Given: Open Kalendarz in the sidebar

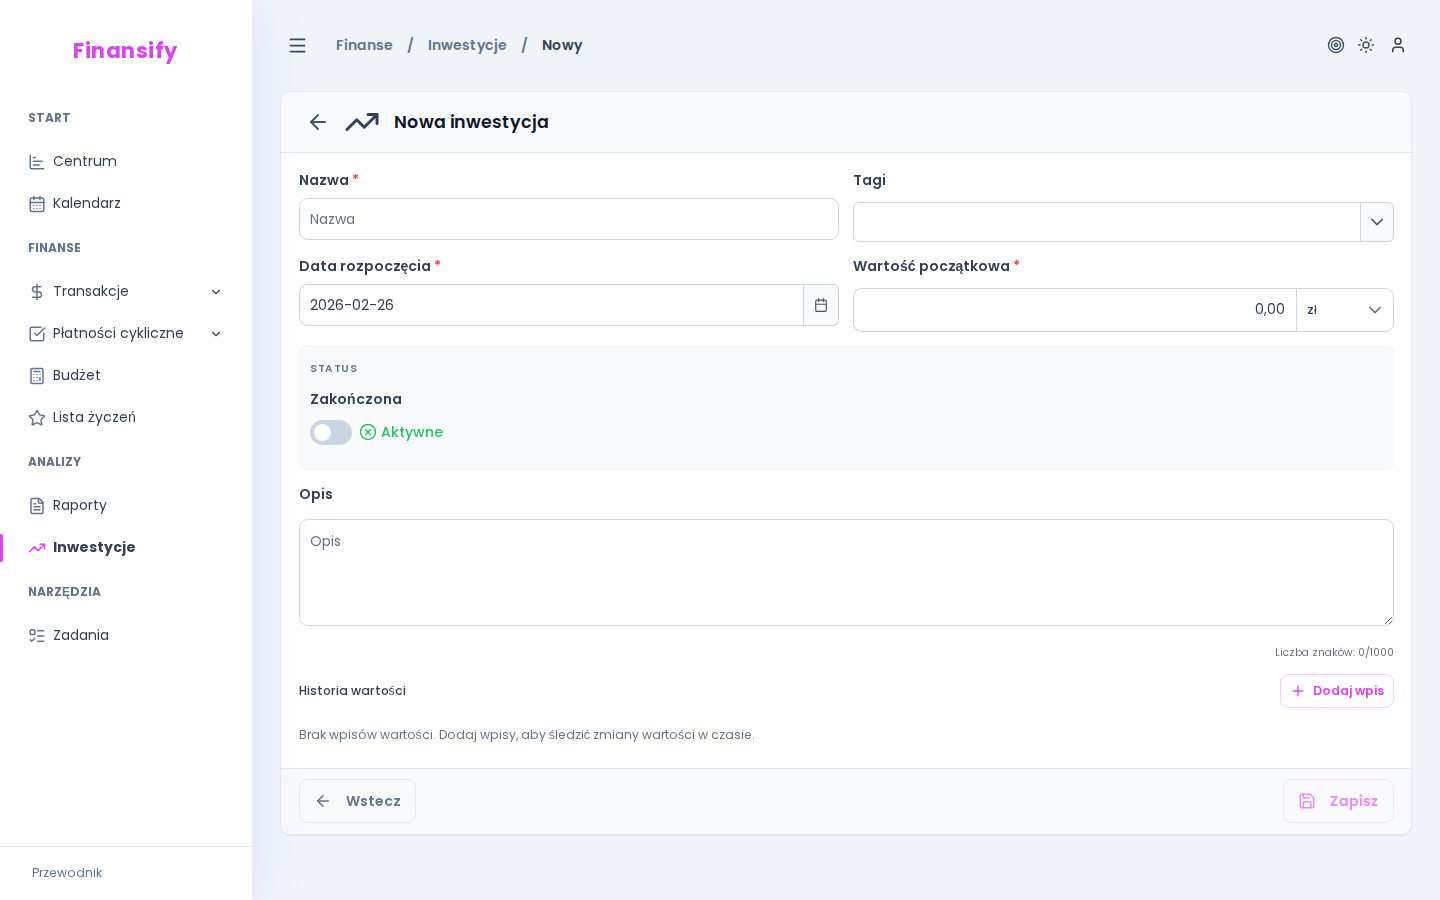Looking at the screenshot, I should tap(86, 203).
